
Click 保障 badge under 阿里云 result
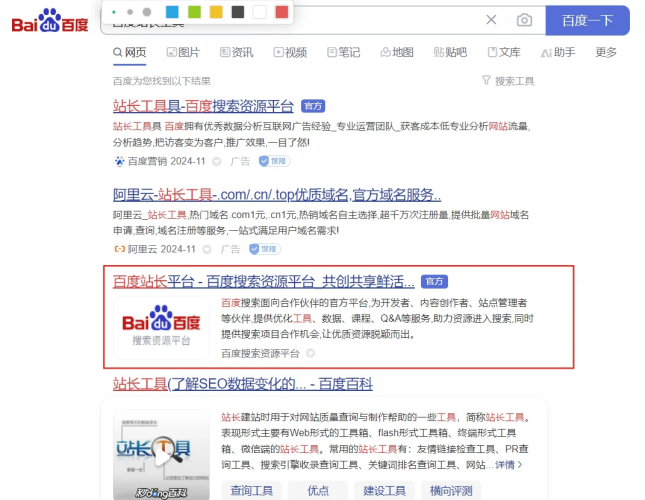pyautogui.click(x=264, y=249)
